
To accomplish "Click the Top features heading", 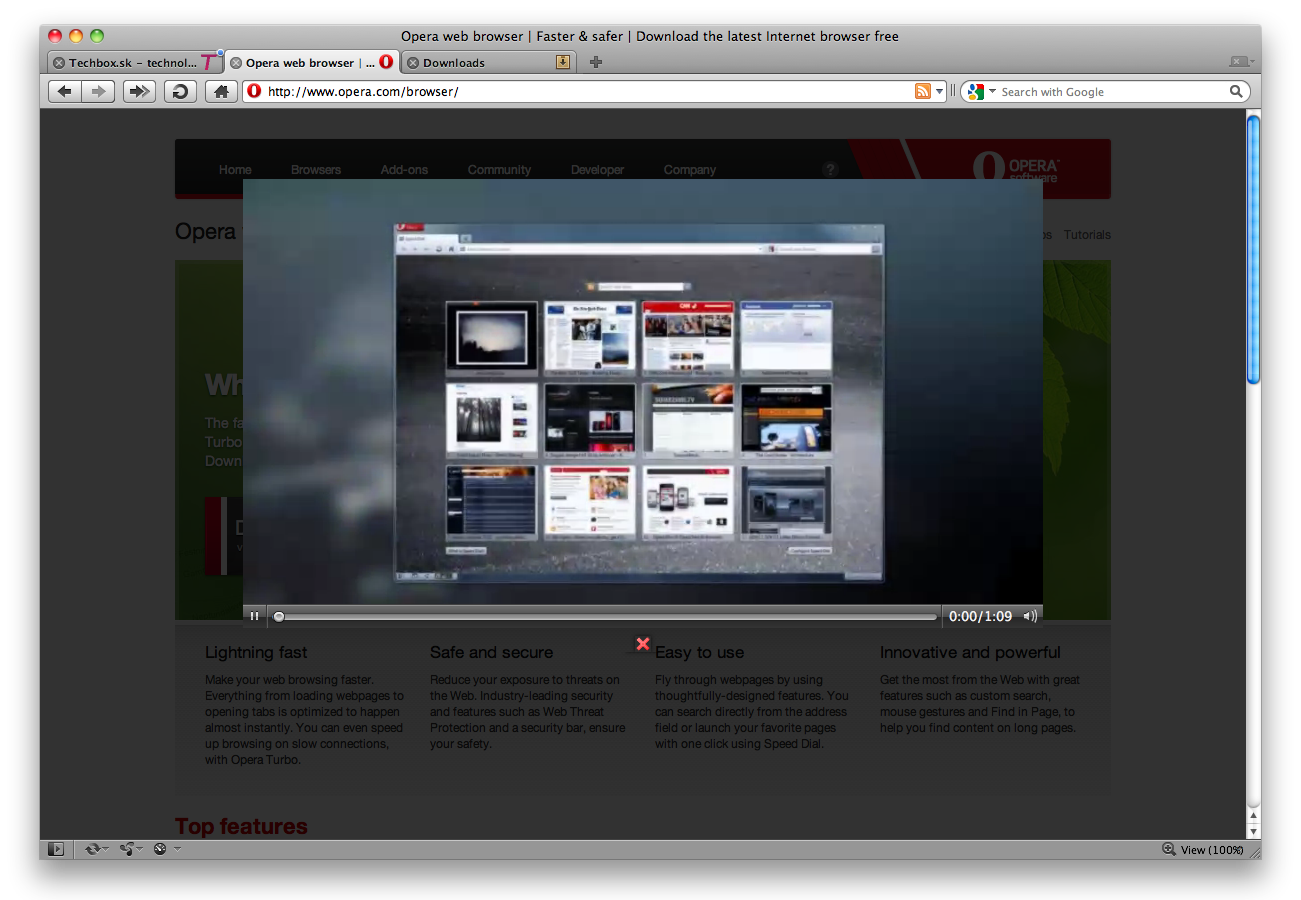I will [241, 826].
